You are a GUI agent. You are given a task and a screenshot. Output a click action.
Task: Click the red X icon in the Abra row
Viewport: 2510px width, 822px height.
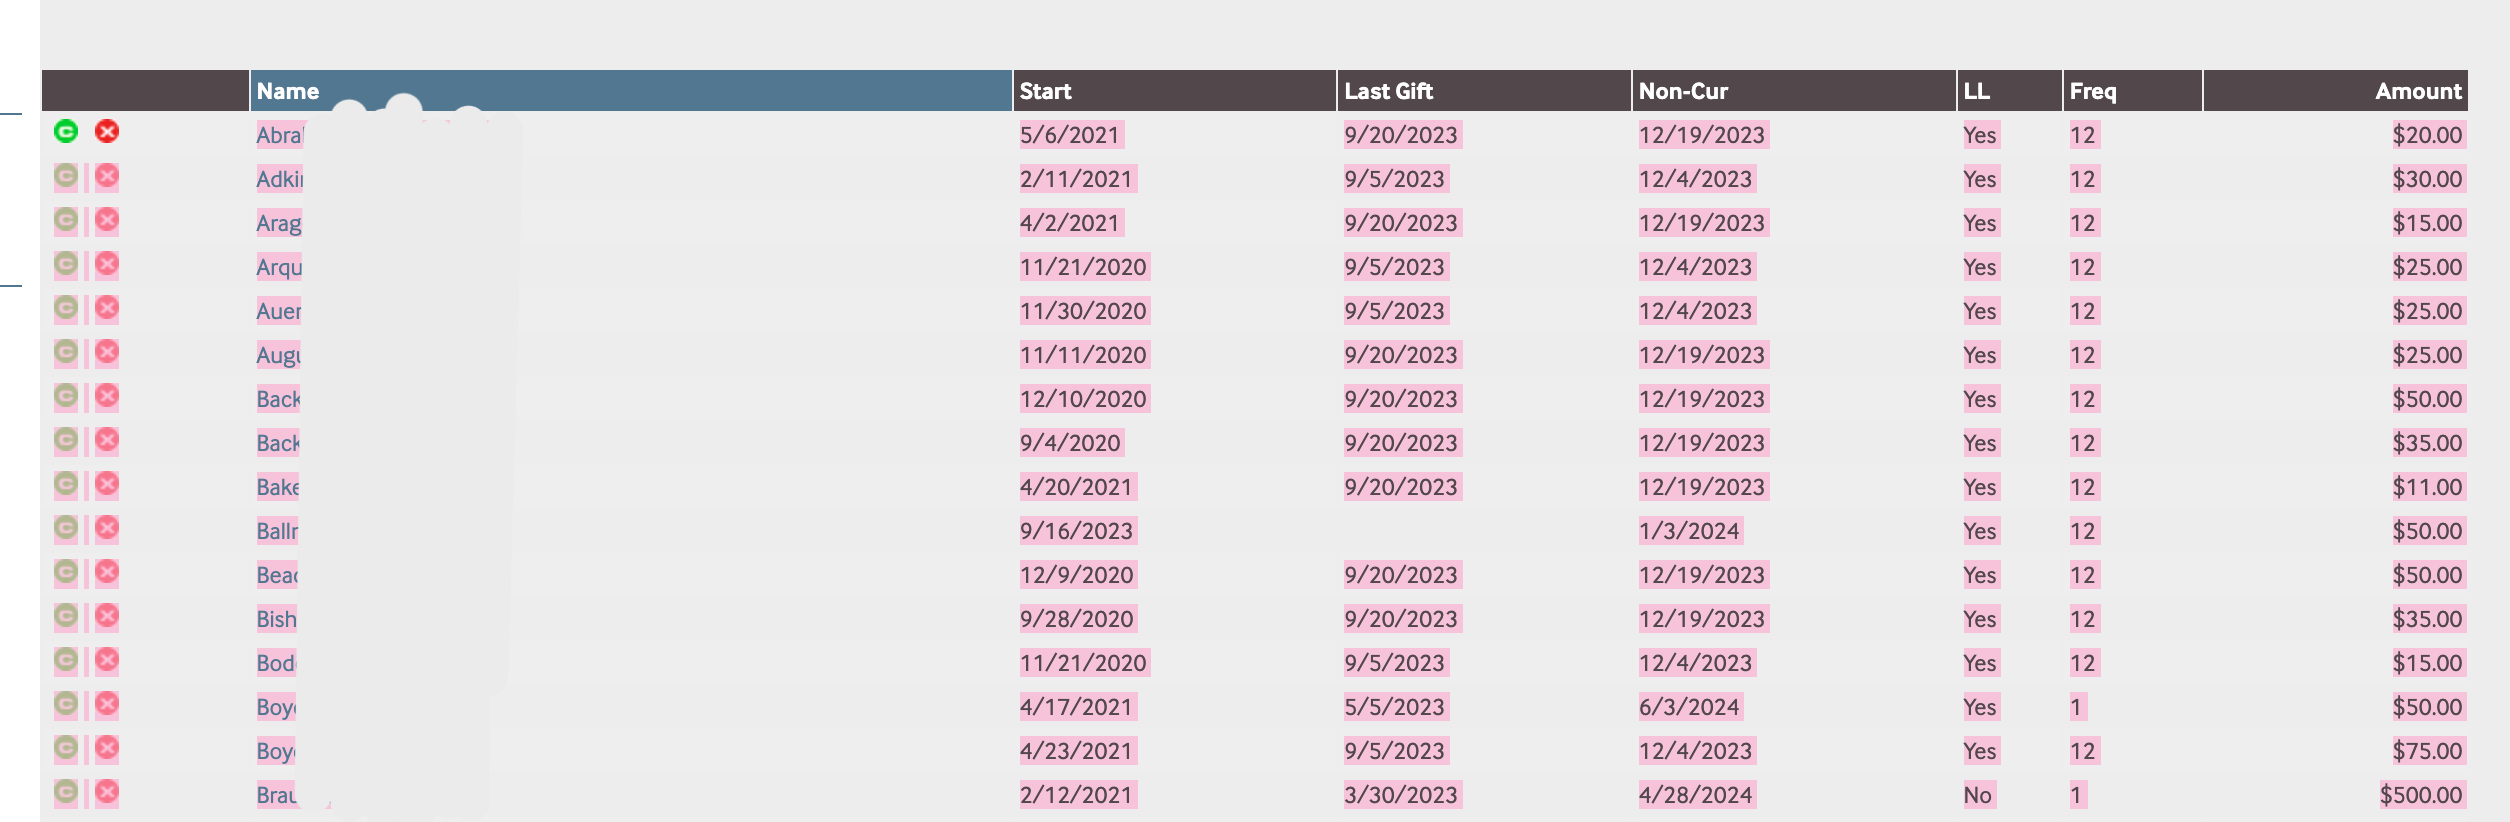pos(107,131)
